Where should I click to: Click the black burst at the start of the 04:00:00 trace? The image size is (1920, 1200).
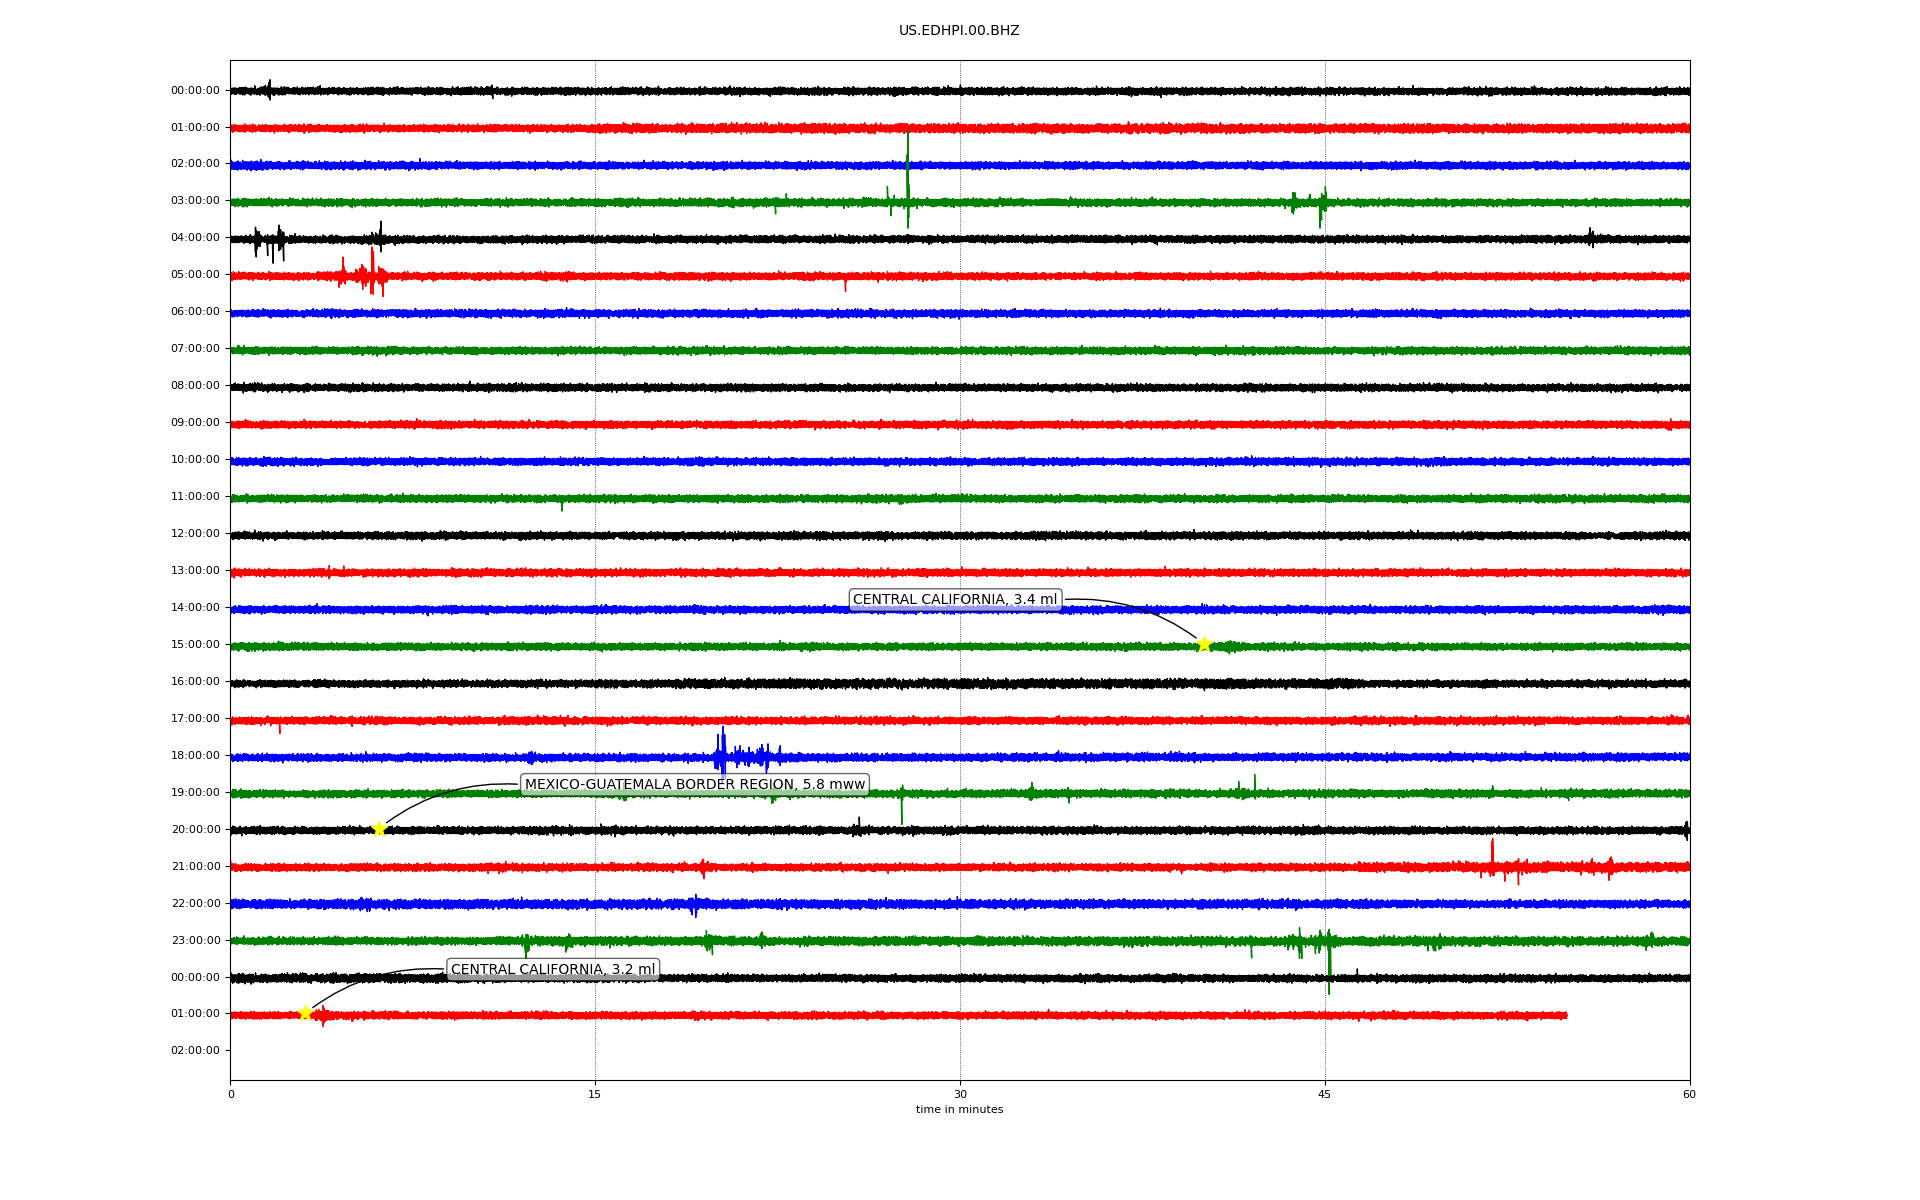coord(270,241)
